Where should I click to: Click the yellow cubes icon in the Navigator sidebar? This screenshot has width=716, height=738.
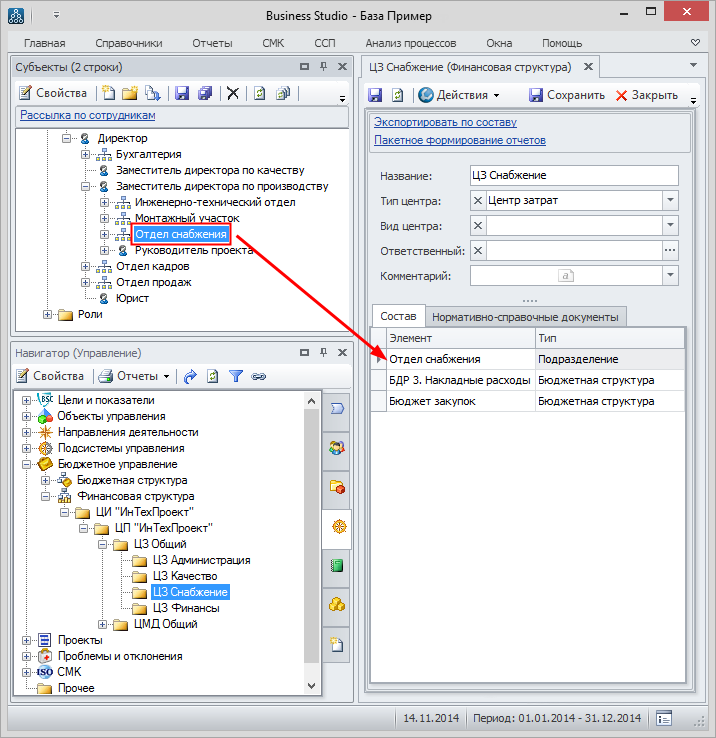click(x=337, y=604)
